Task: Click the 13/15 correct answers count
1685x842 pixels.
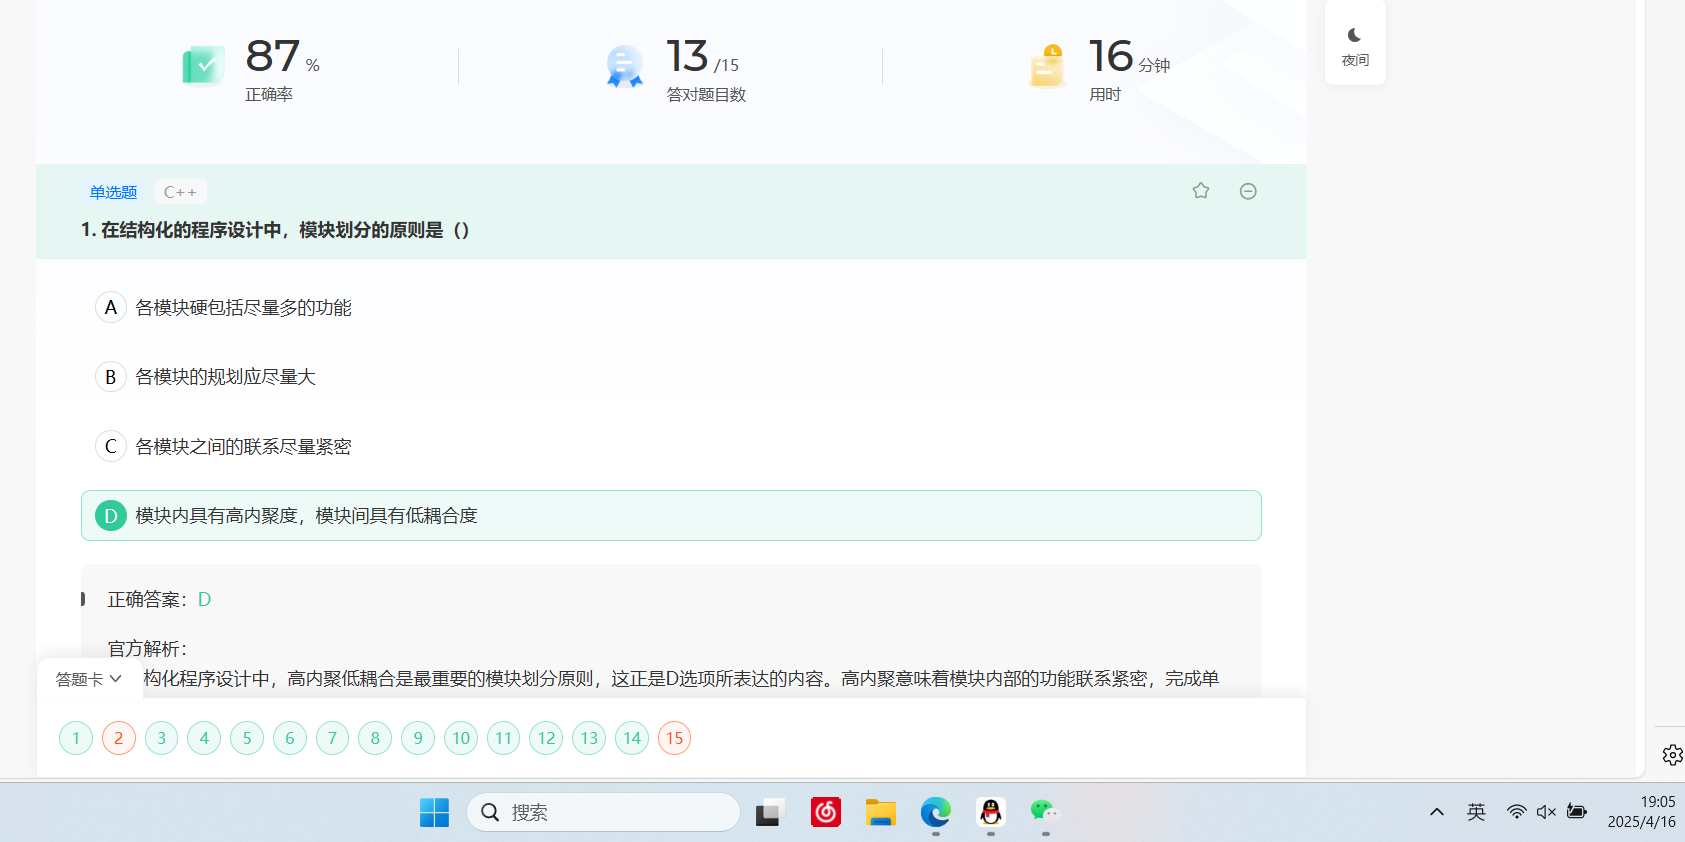Action: (703, 57)
